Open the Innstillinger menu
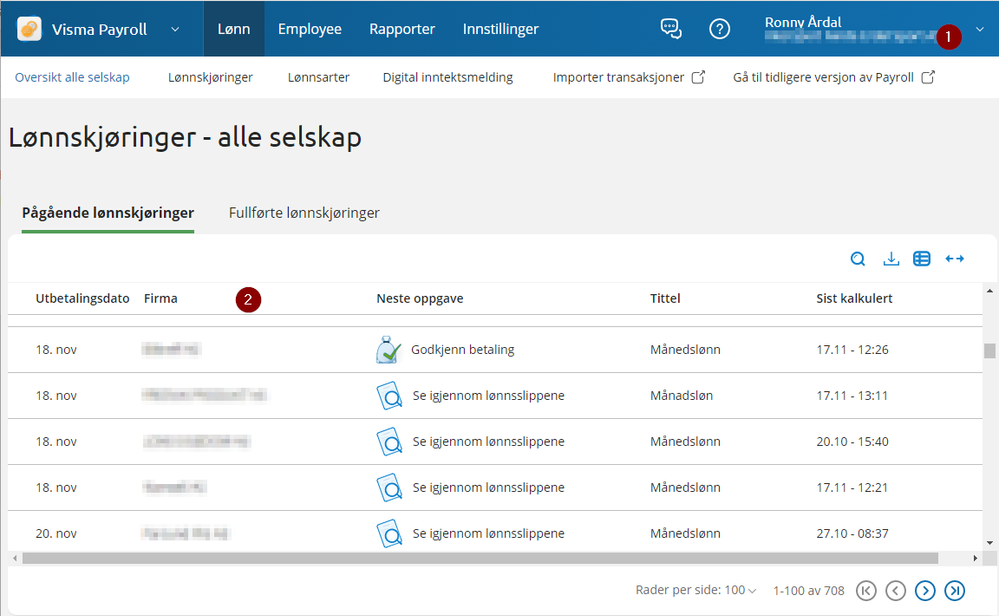Viewport: 999px width, 616px height. (501, 29)
